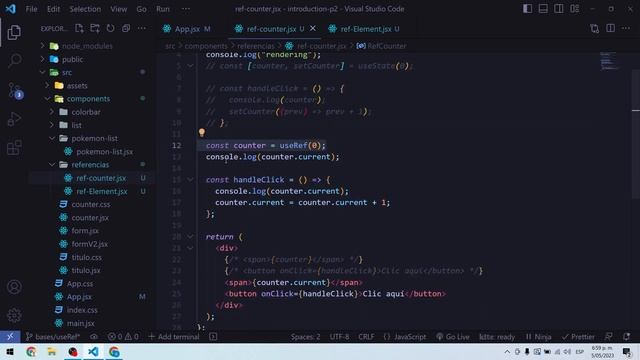
Task: Open the Go menu
Action: click(141, 9)
